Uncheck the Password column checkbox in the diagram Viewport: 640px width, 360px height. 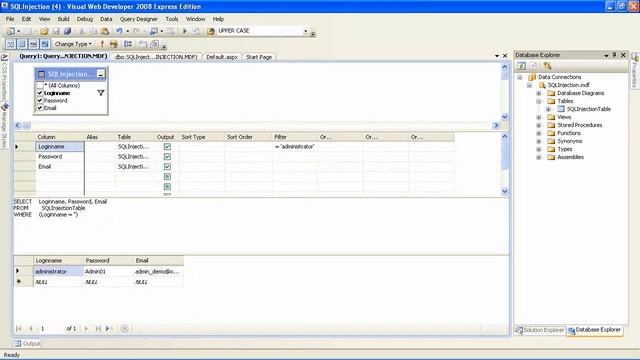click(x=40, y=100)
